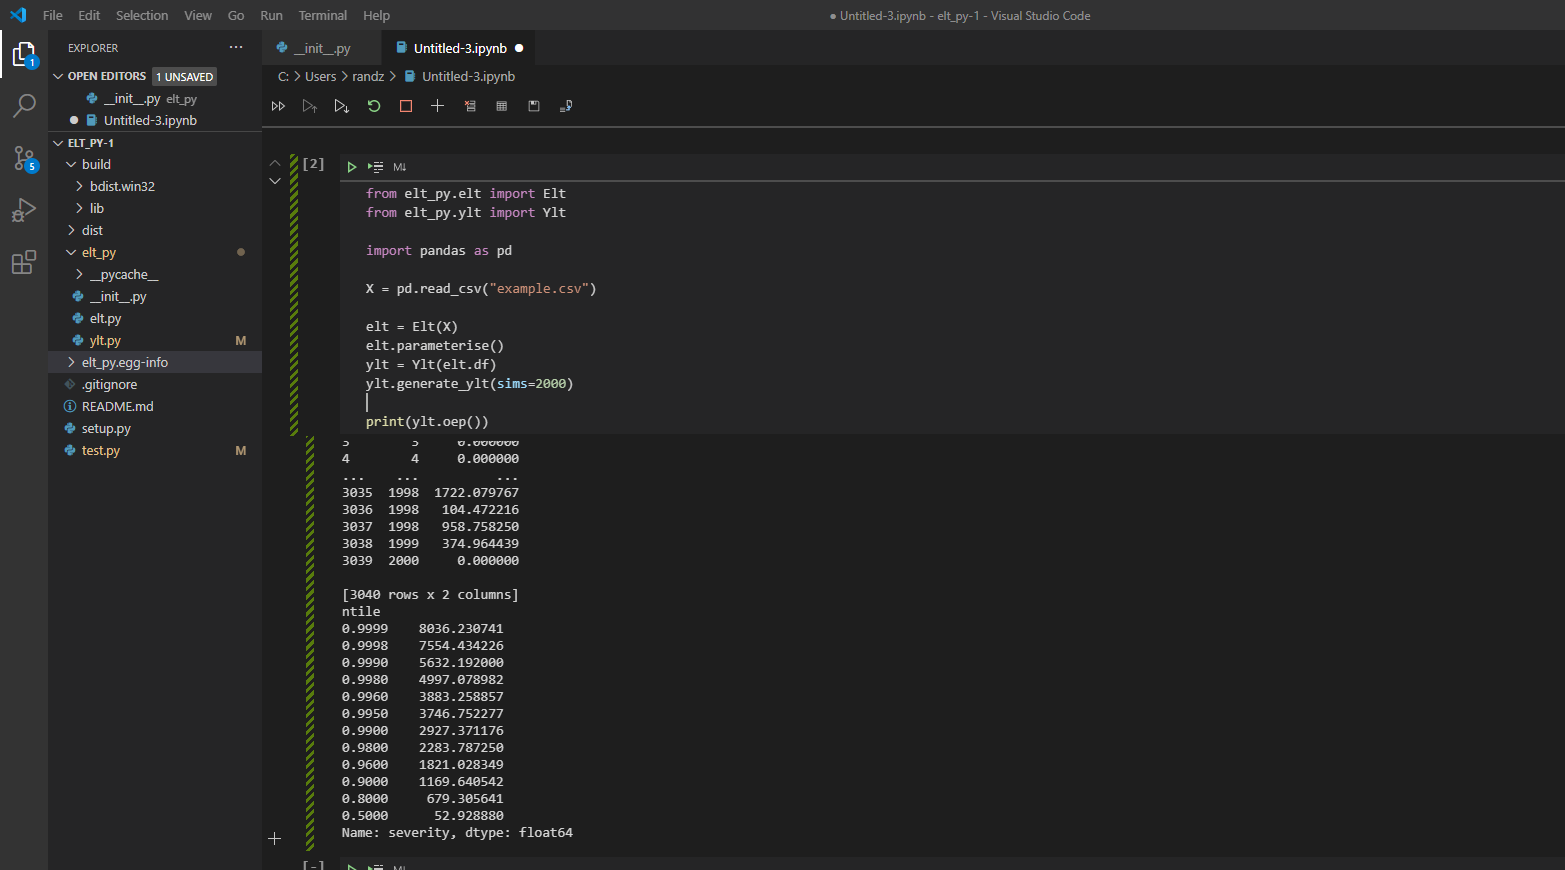Click the pd.read_csv code line
Viewport: 1565px width, 870px height.
481,289
